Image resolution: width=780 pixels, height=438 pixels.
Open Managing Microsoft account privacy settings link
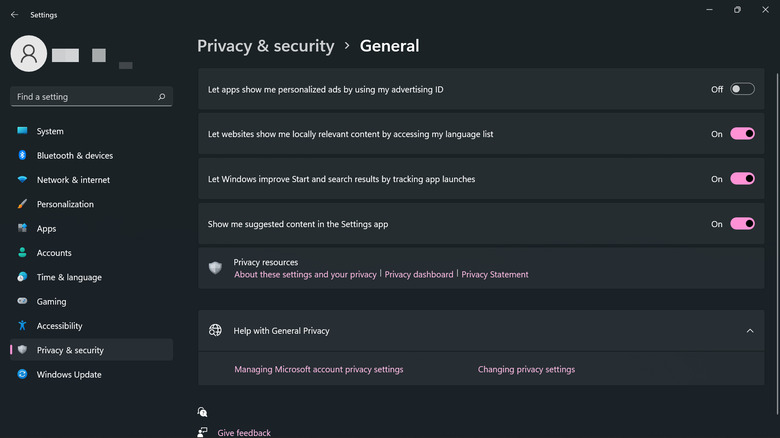[x=318, y=369]
